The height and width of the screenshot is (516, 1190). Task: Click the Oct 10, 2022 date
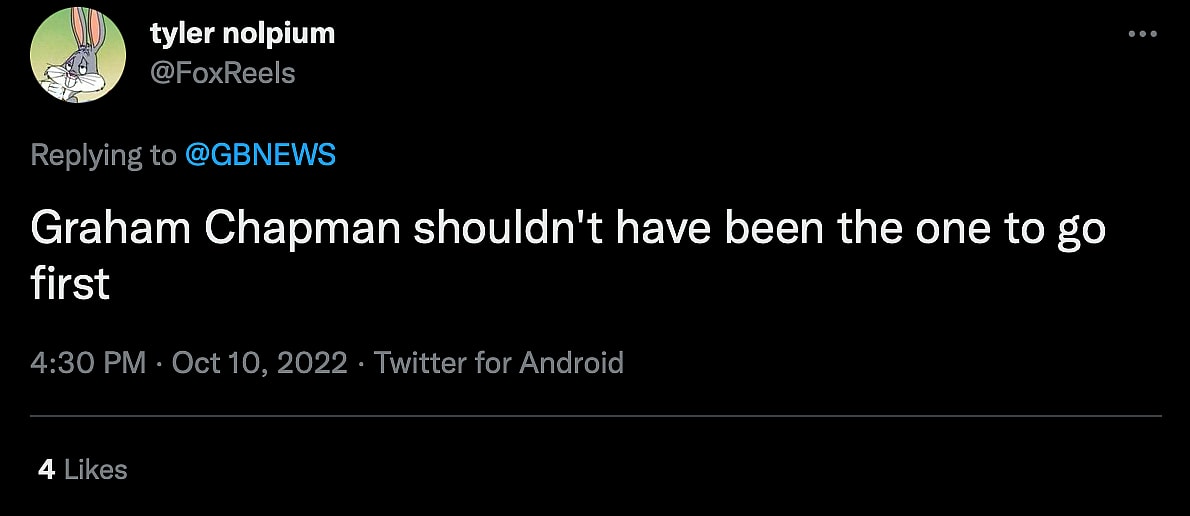(259, 362)
